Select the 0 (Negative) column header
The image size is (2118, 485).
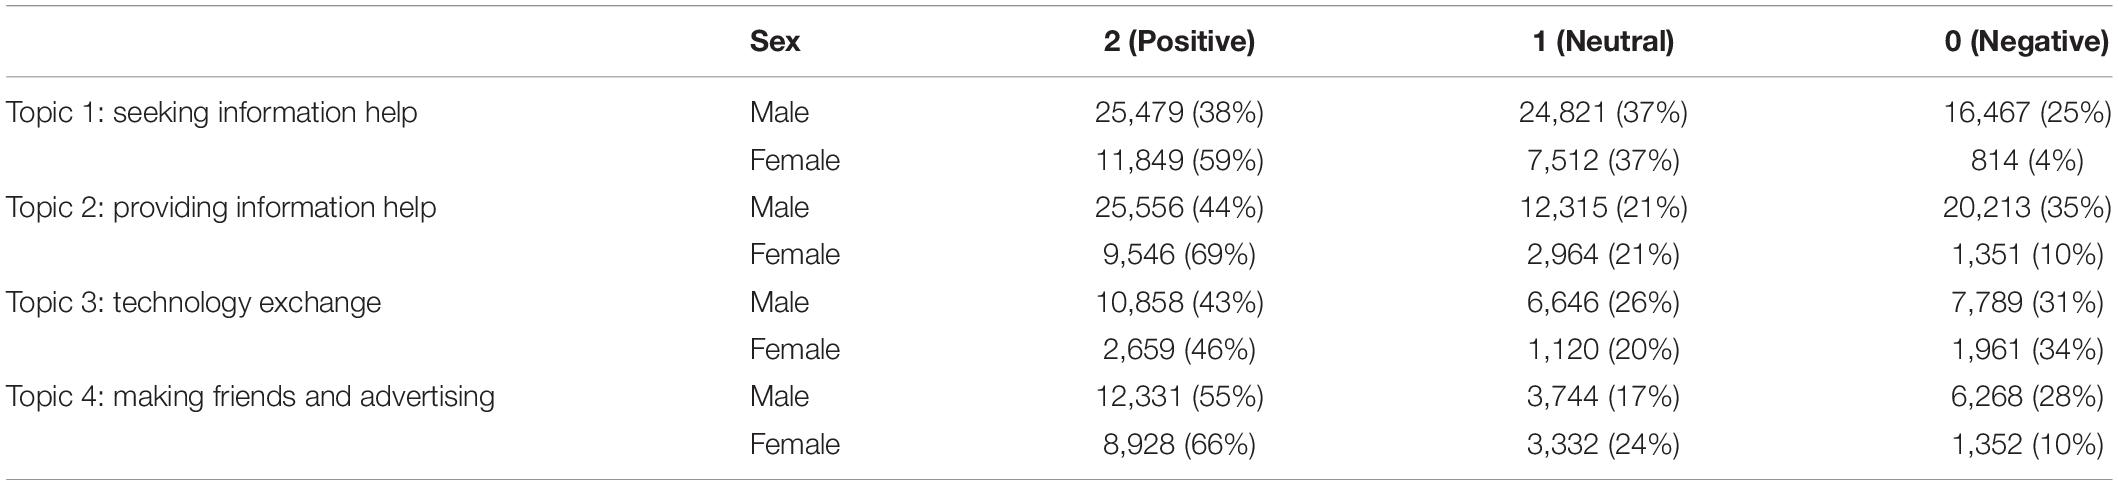pos(2027,42)
